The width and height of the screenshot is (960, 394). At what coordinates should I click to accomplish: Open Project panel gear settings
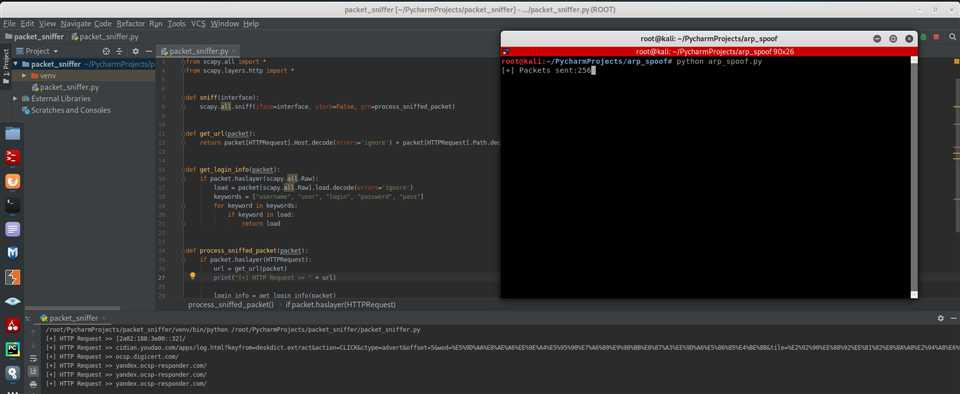click(x=136, y=51)
